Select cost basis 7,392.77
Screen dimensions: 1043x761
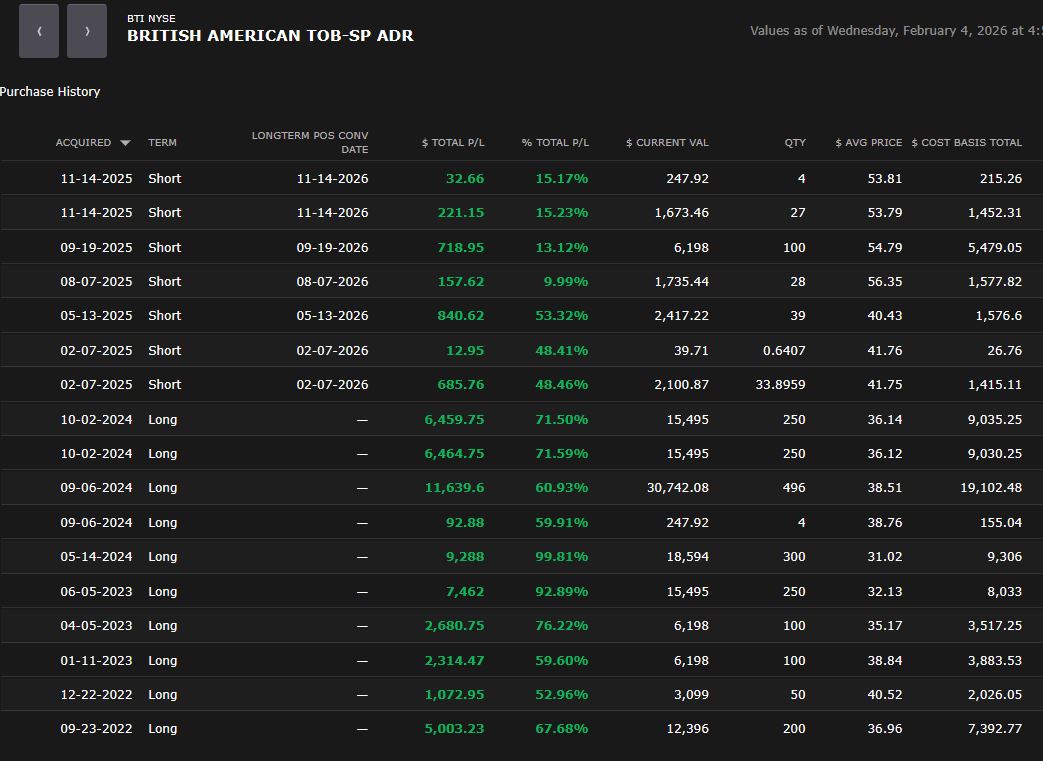(x=995, y=728)
